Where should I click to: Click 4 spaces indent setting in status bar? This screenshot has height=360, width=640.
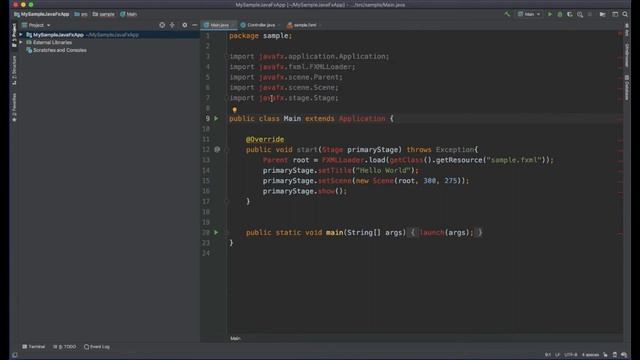590,355
